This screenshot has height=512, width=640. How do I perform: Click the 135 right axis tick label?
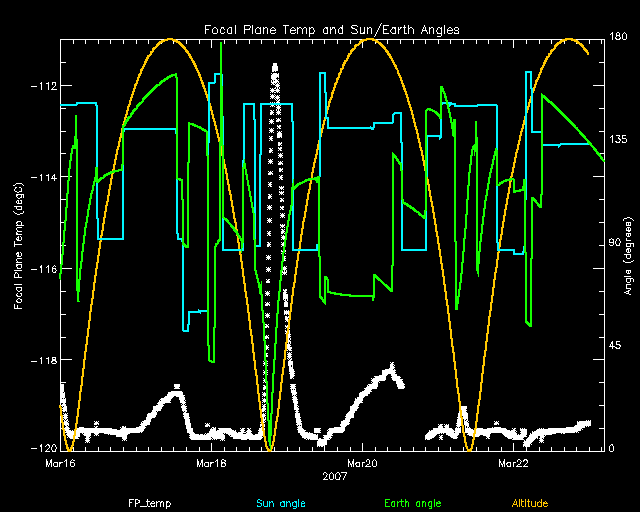point(618,141)
